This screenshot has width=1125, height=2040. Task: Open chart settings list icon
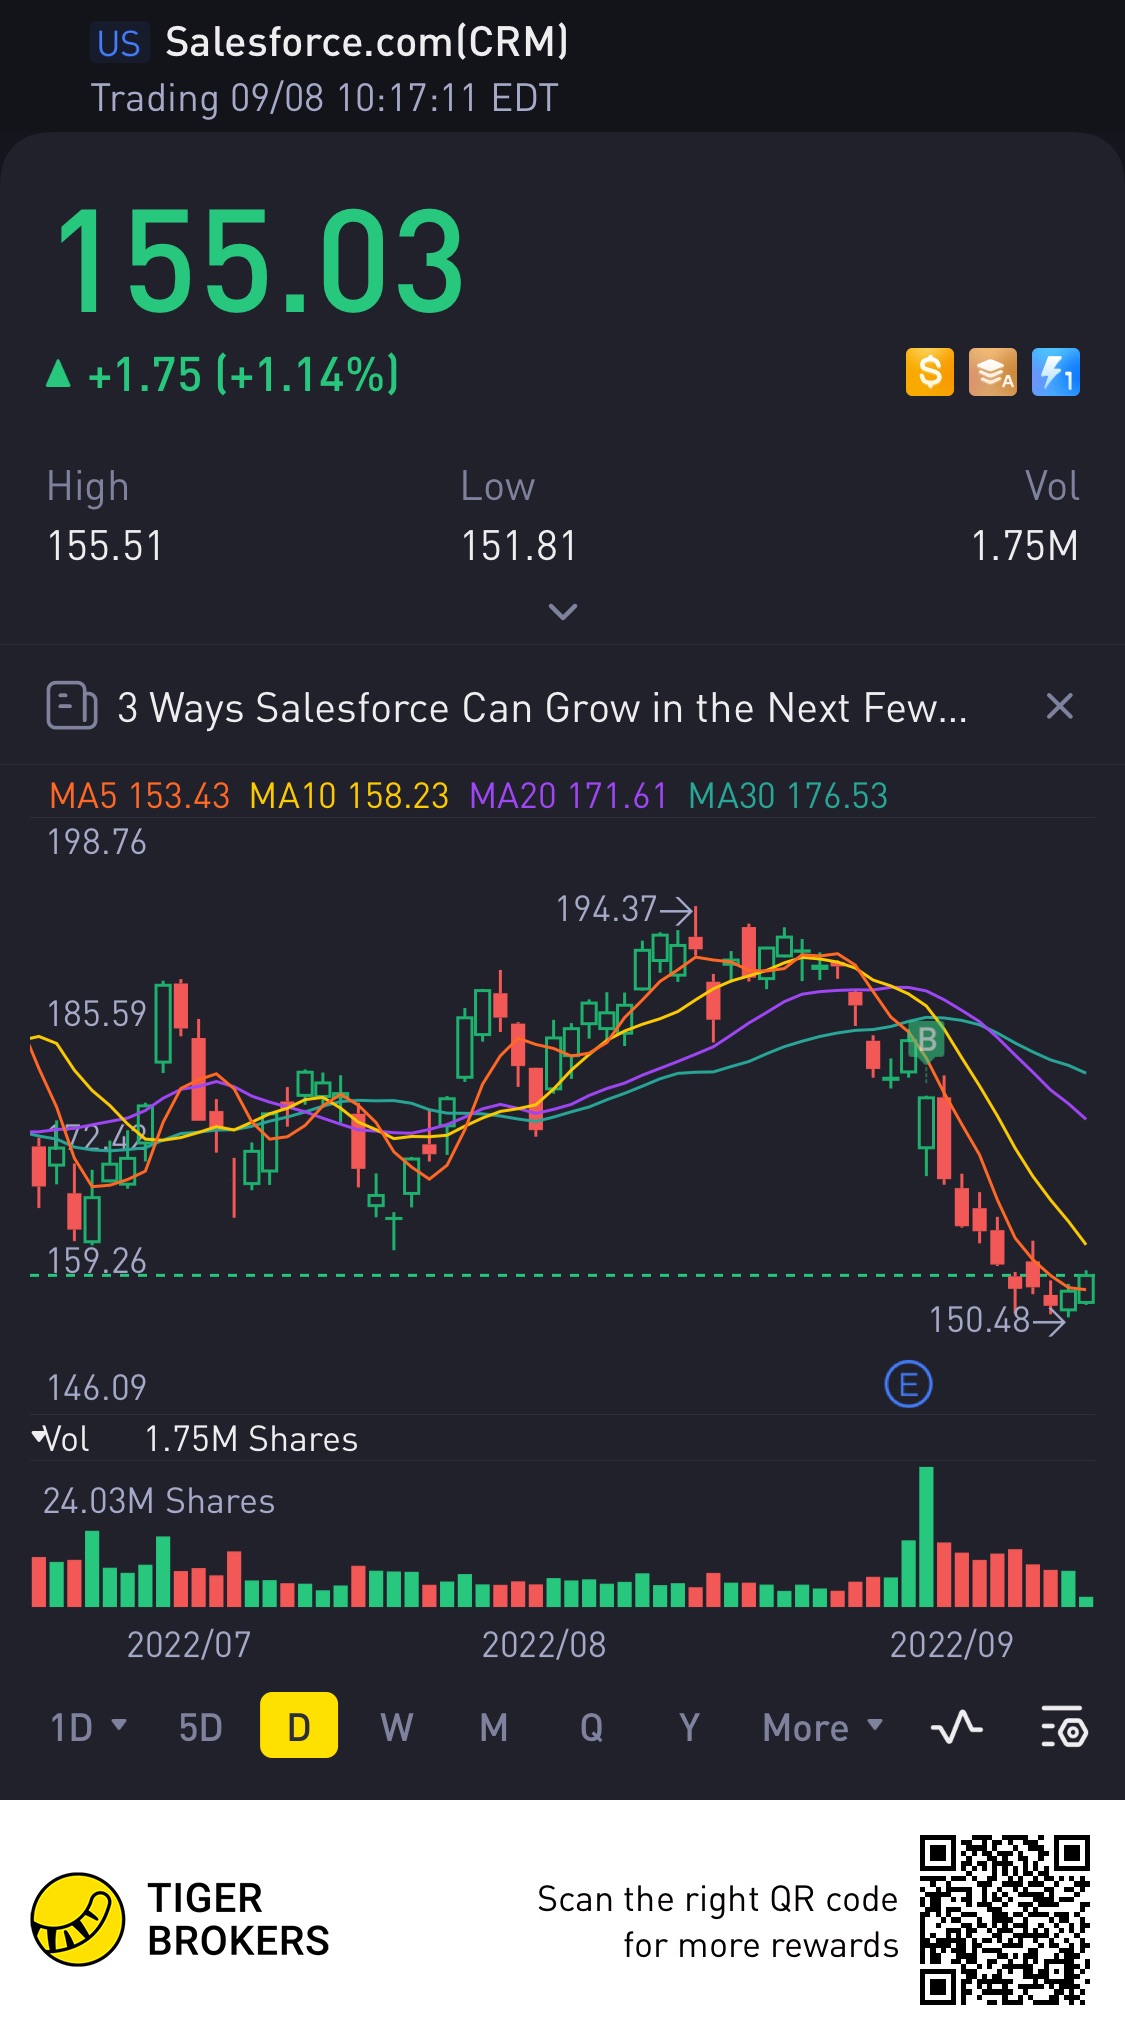(x=1064, y=1727)
